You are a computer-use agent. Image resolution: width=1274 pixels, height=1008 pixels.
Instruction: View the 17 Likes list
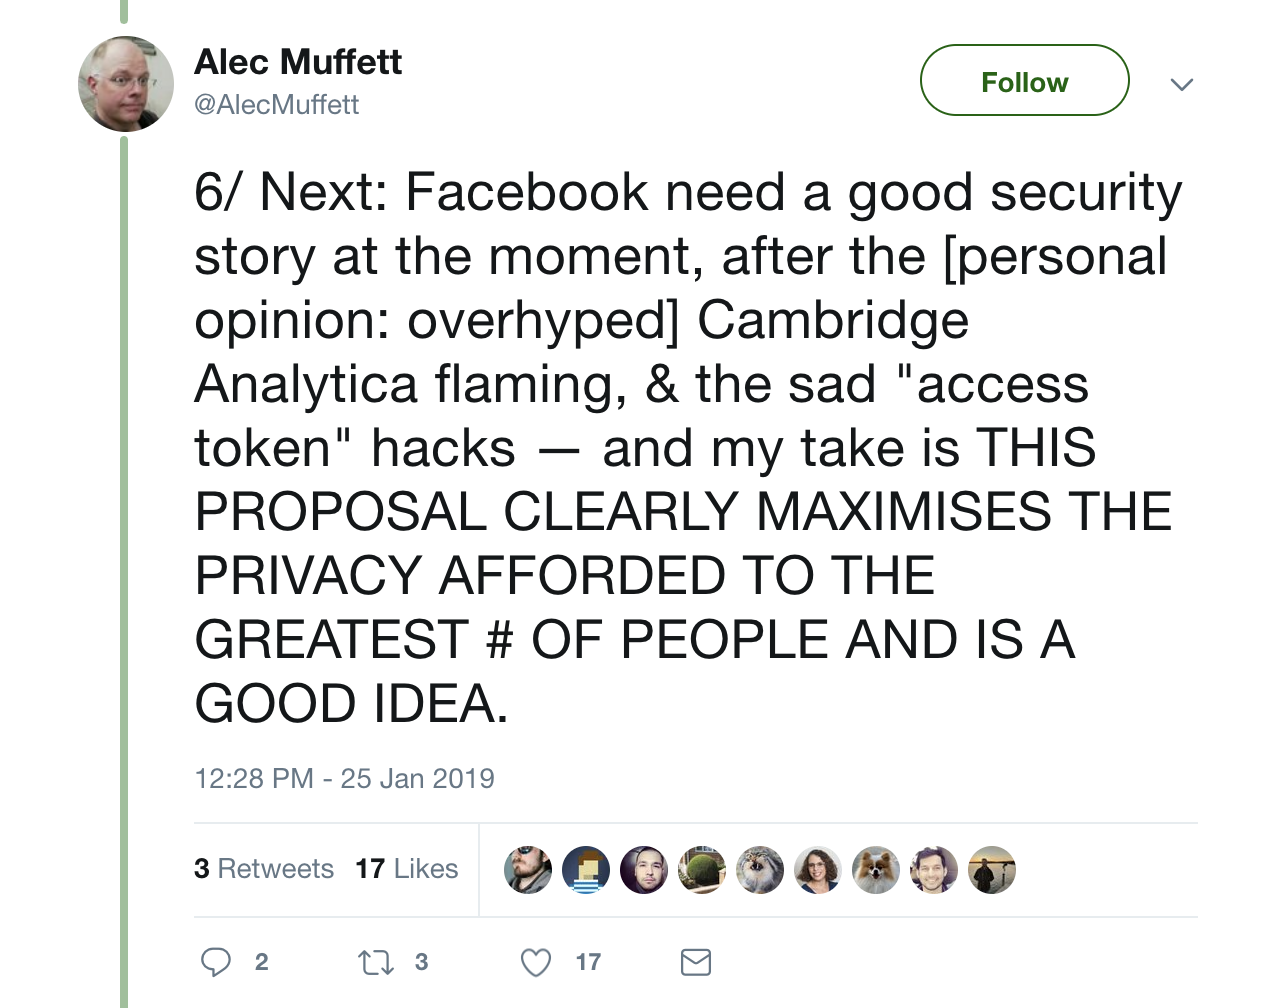(x=407, y=869)
